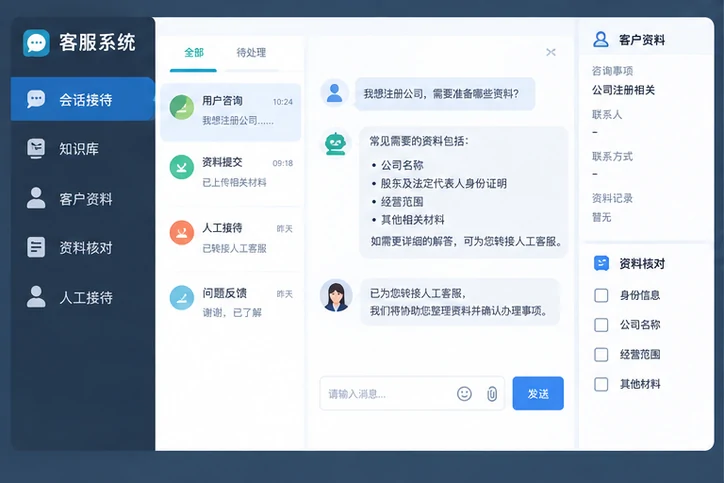Close the chat with the X icon
The width and height of the screenshot is (724, 483).
tap(550, 52)
